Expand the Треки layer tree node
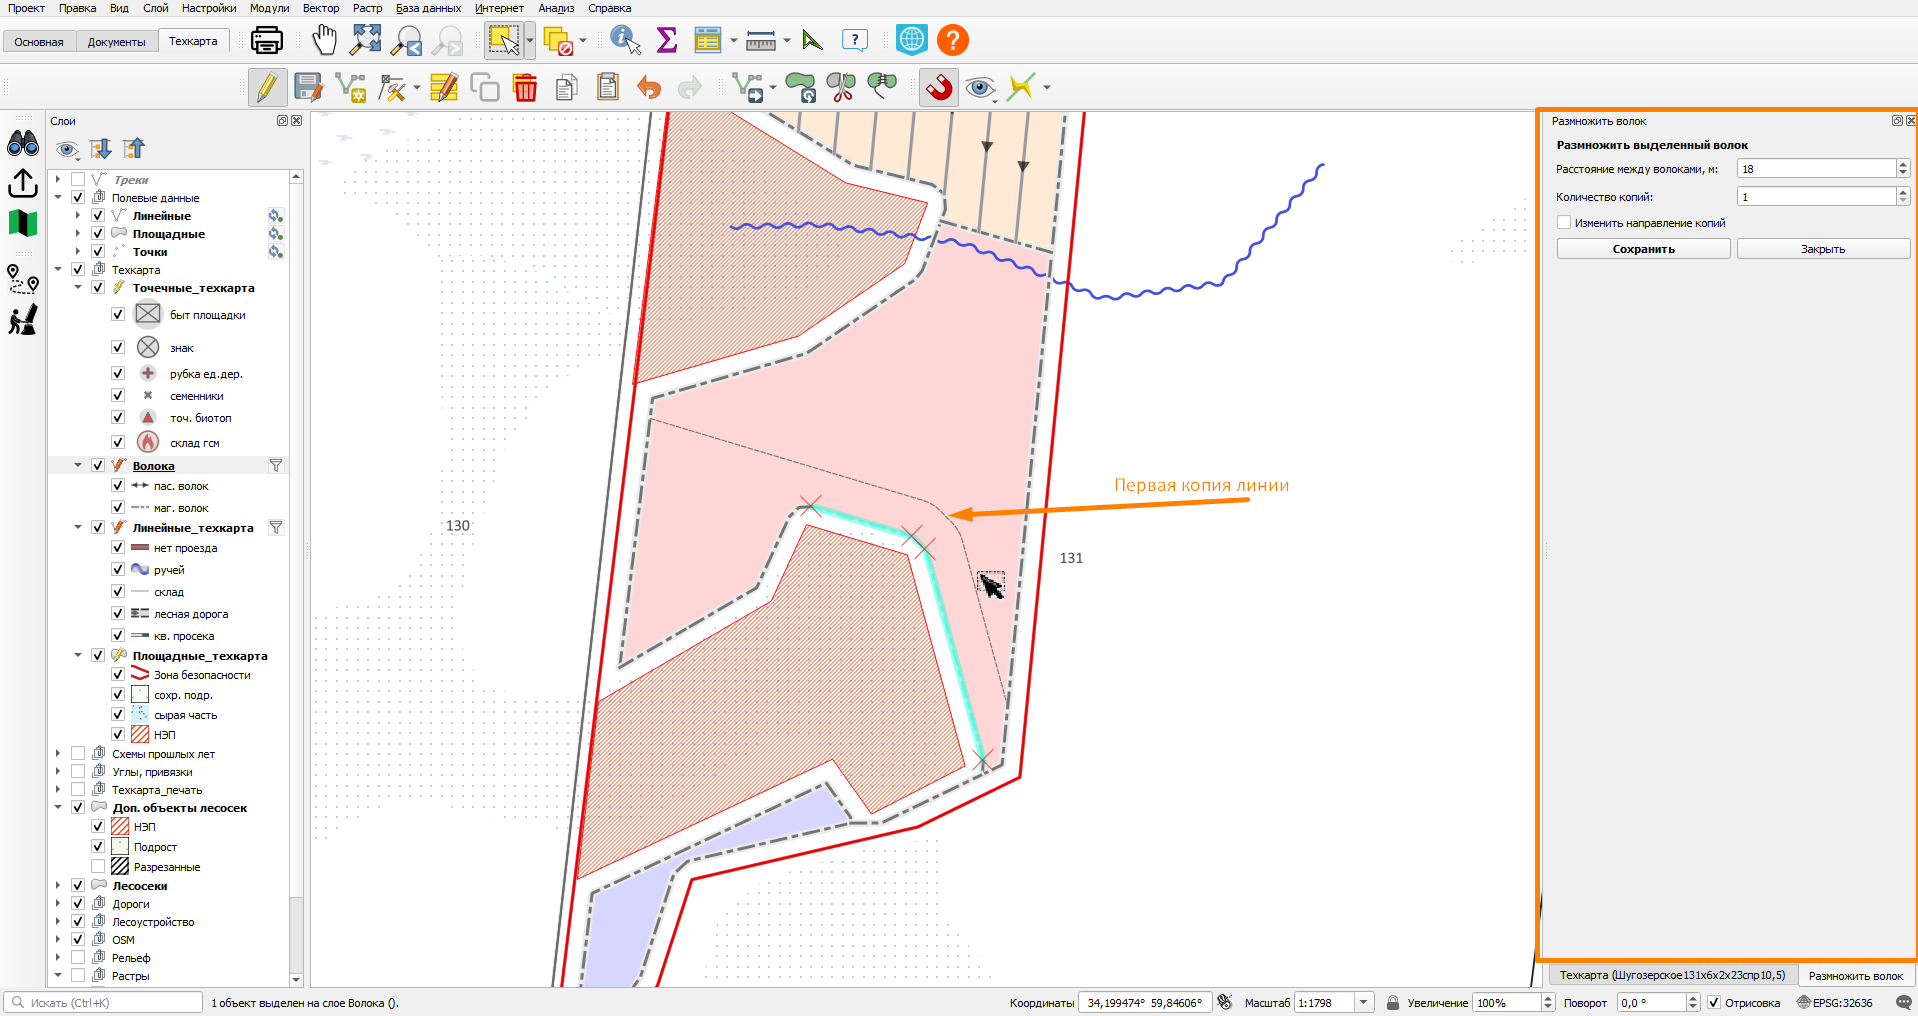 click(58, 180)
